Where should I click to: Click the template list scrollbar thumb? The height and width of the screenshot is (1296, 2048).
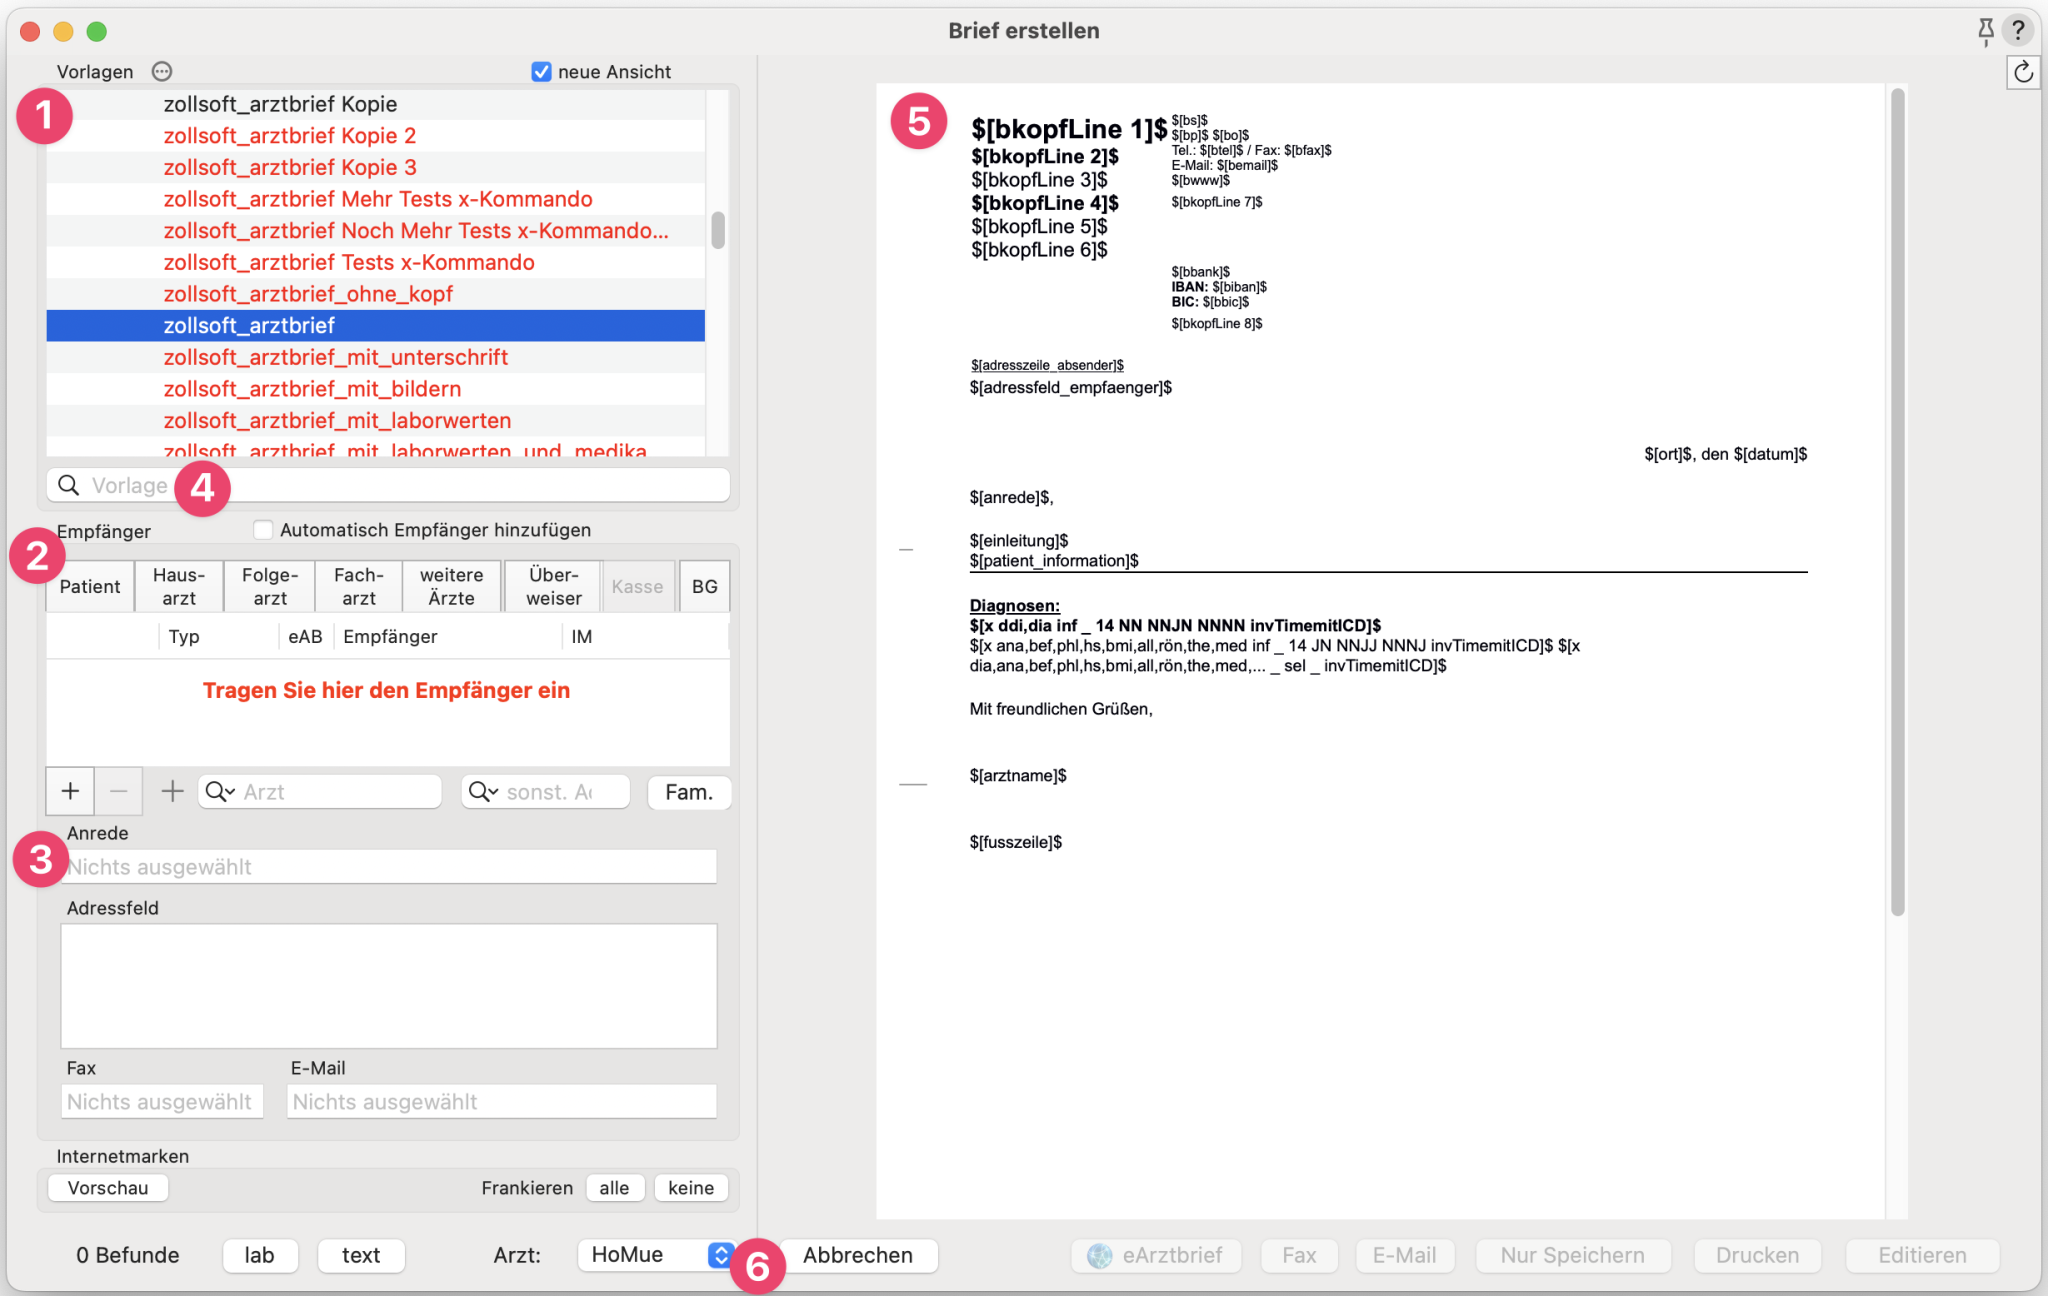[718, 230]
